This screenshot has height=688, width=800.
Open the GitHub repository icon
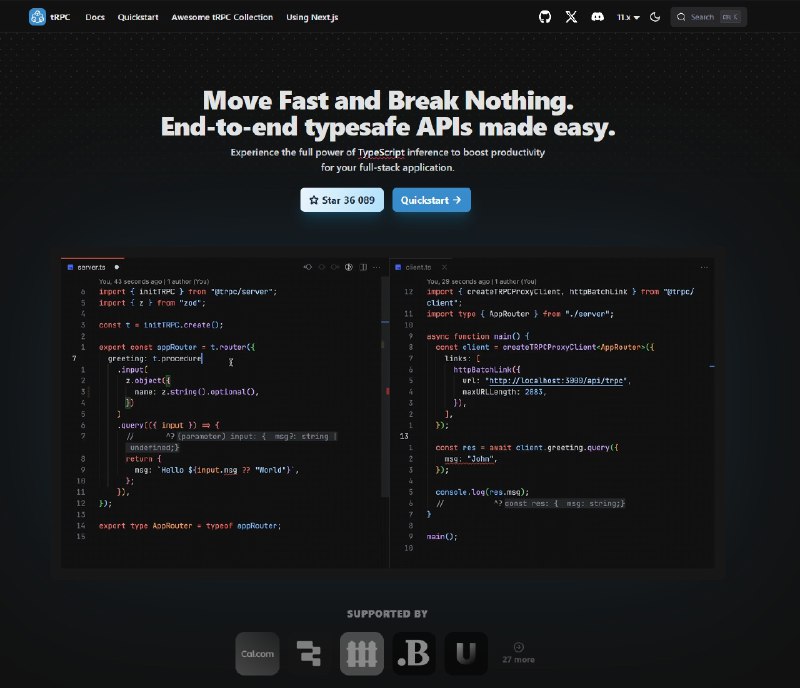coord(545,17)
